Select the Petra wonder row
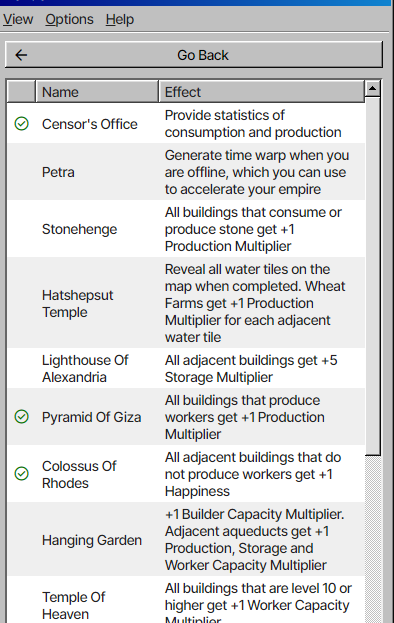 click(x=186, y=172)
